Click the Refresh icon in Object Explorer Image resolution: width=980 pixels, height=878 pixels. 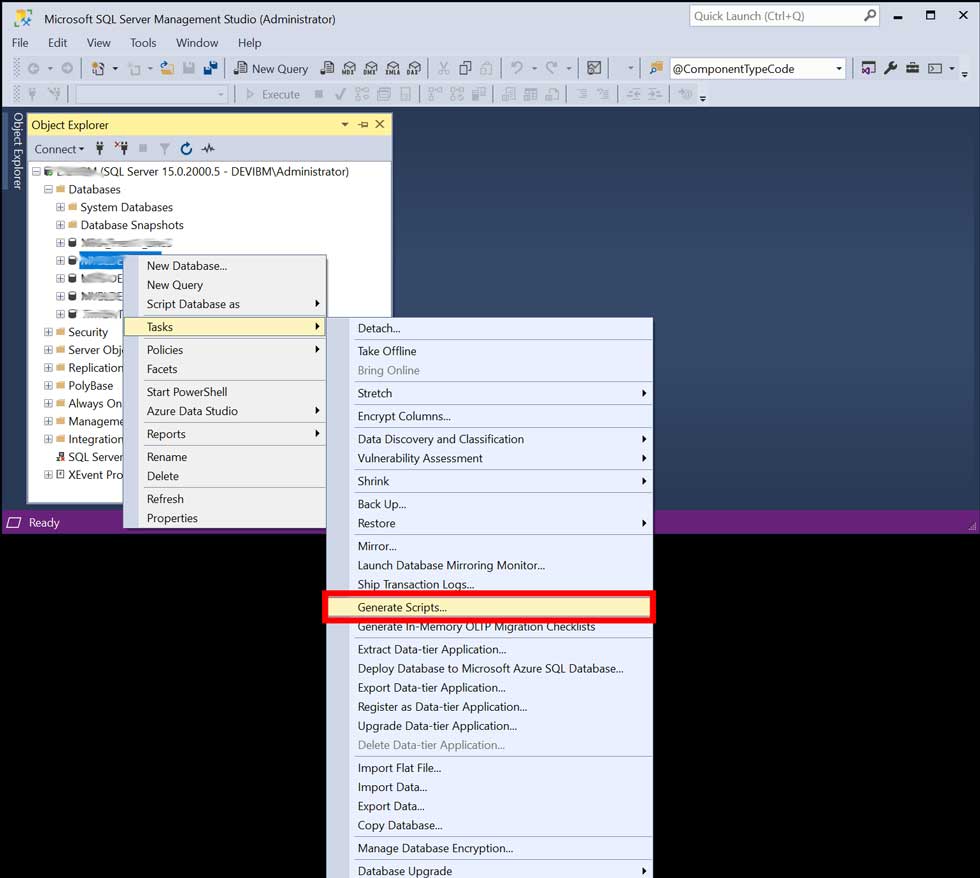click(186, 149)
